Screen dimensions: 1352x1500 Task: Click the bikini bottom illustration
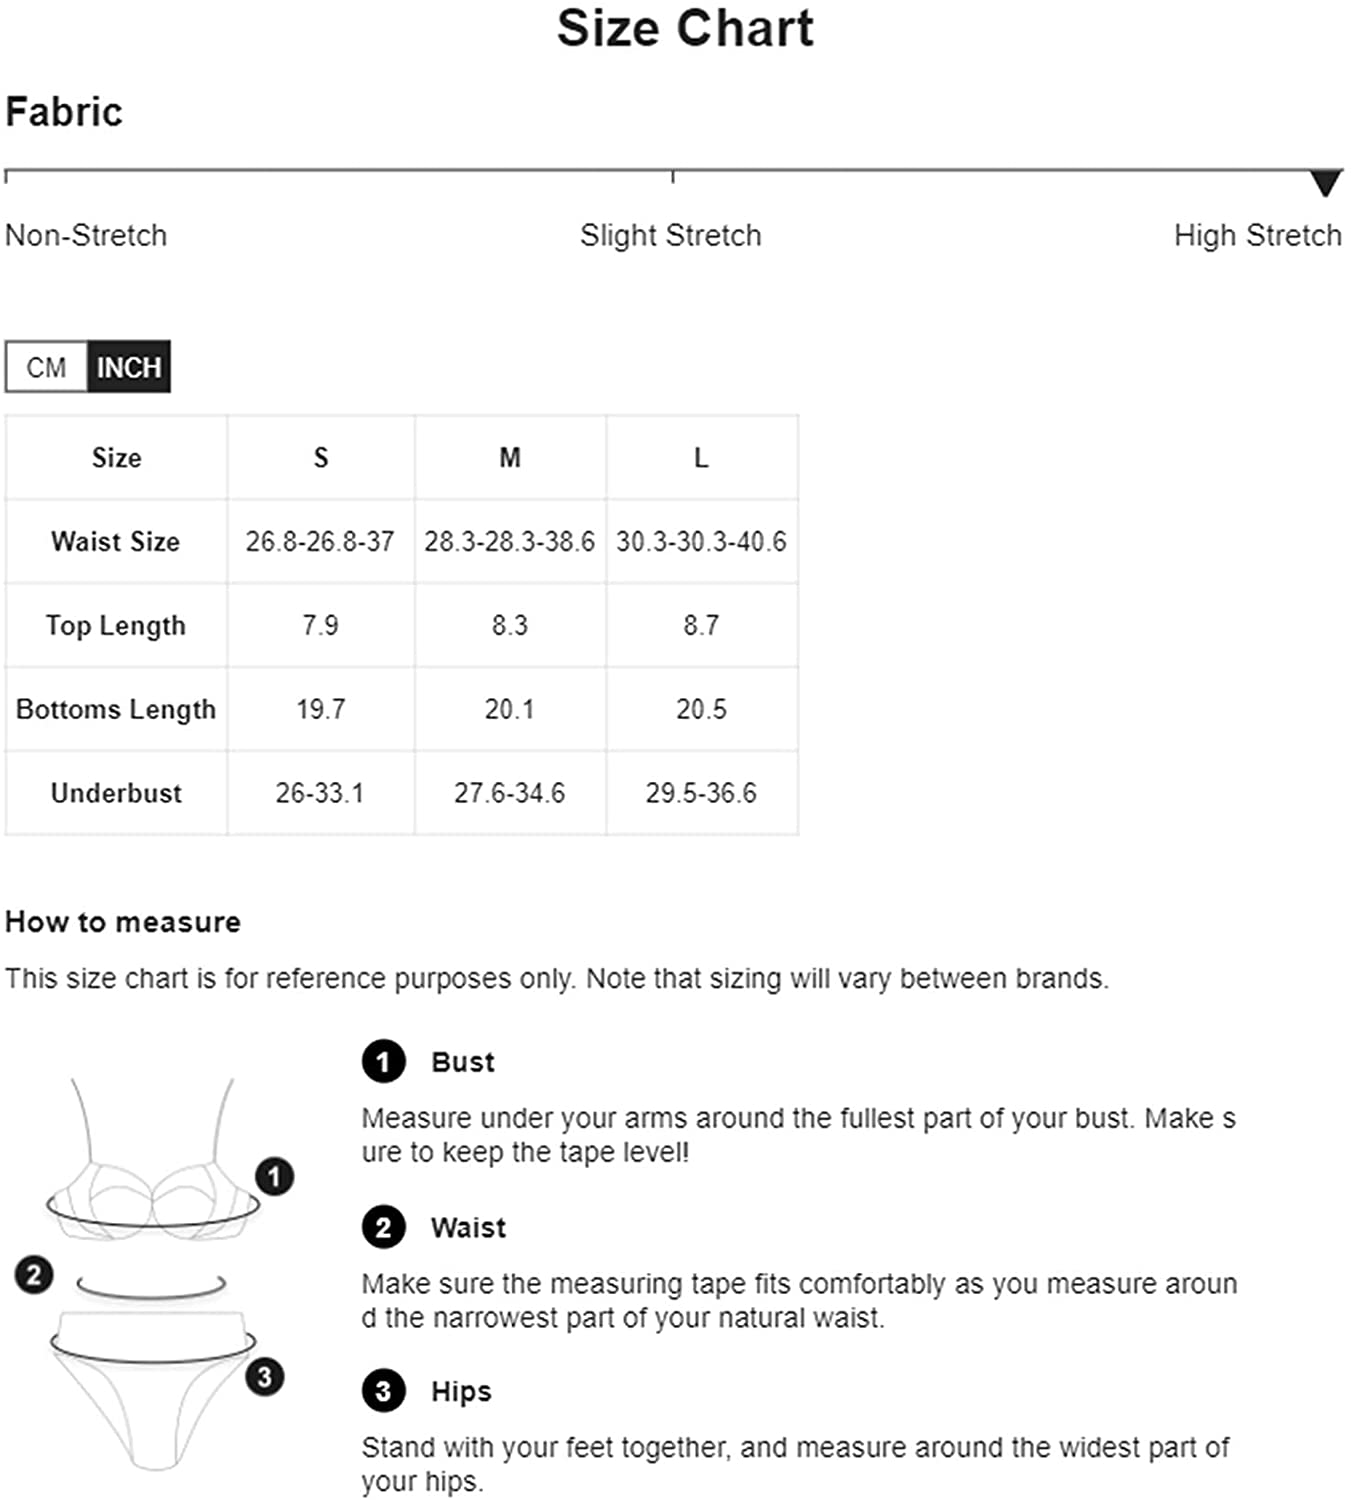tap(152, 1390)
